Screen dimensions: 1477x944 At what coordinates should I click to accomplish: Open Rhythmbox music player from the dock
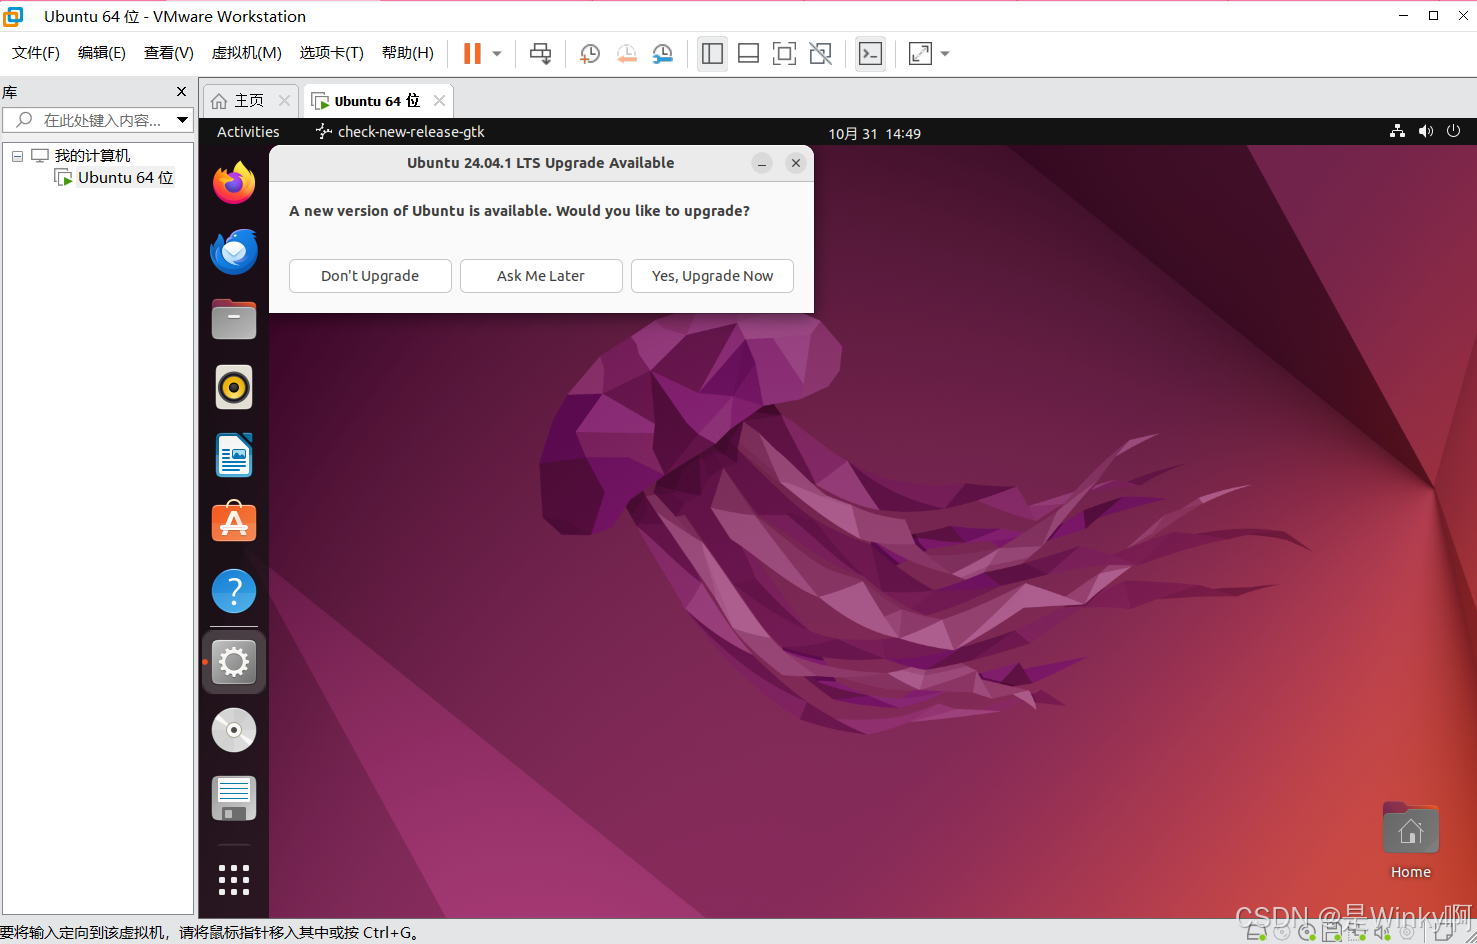[x=234, y=387]
